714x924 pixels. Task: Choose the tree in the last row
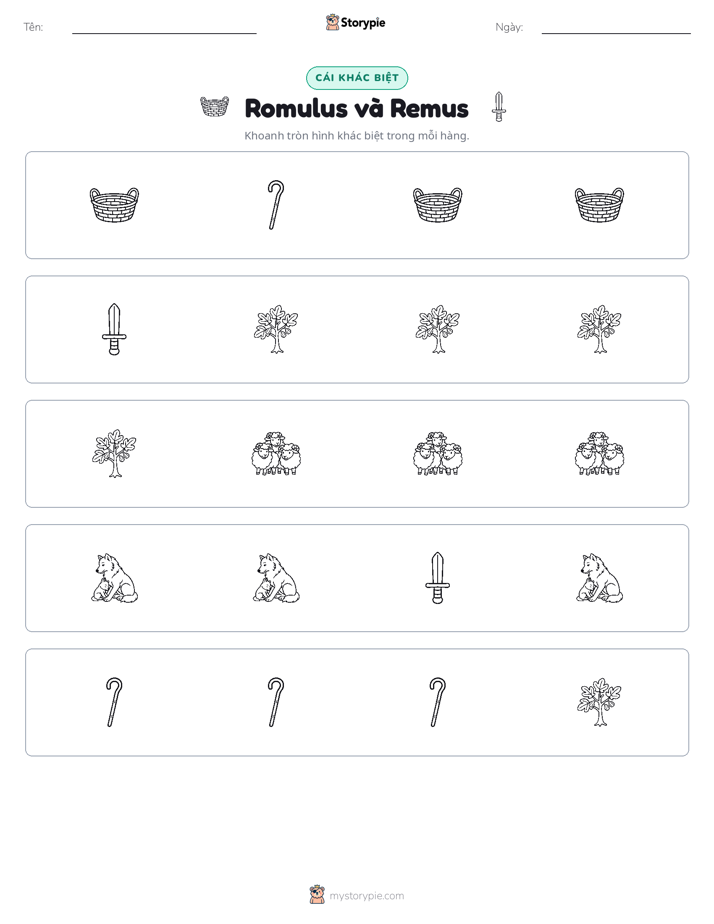(599, 702)
